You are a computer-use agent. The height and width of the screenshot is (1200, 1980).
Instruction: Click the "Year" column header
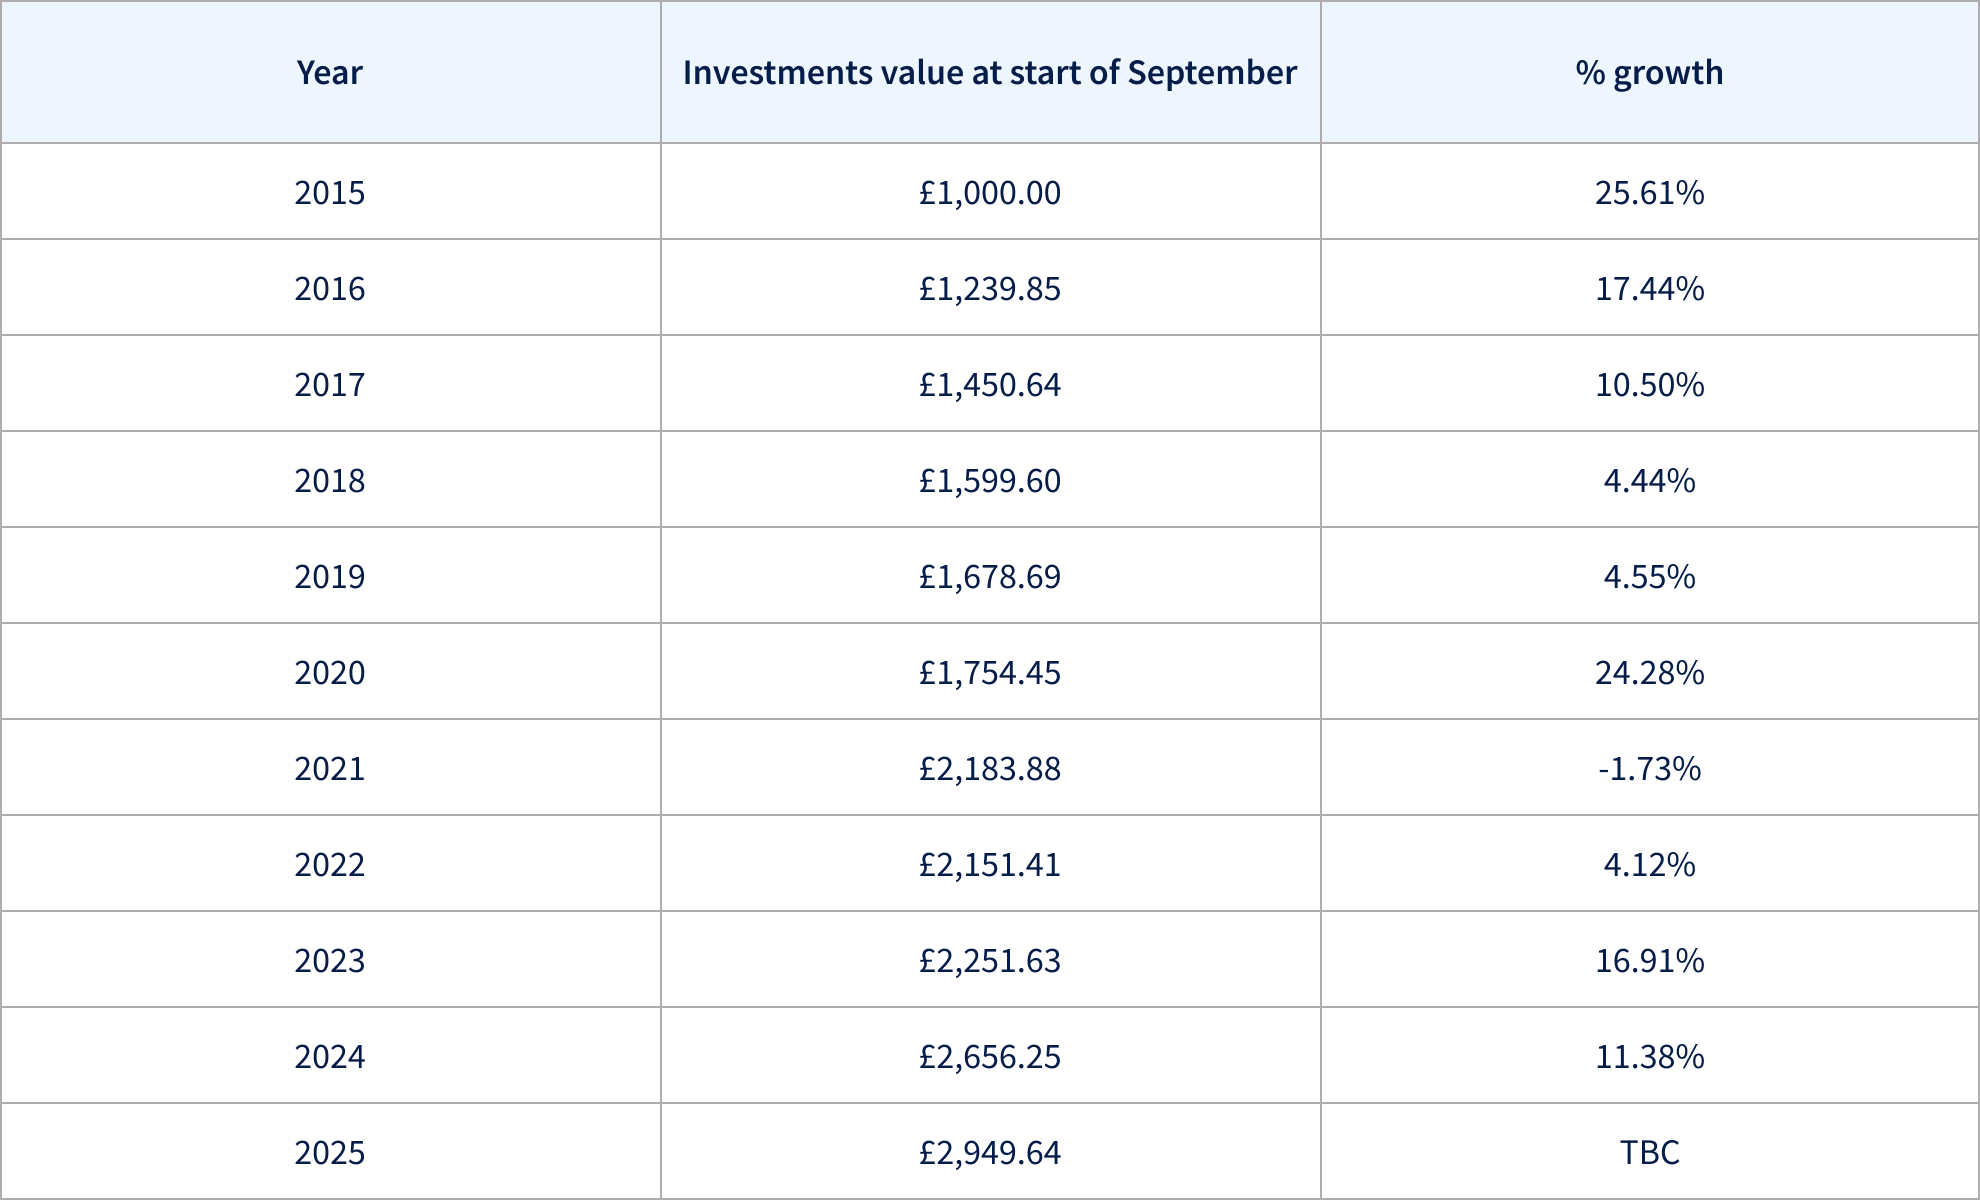tap(330, 73)
